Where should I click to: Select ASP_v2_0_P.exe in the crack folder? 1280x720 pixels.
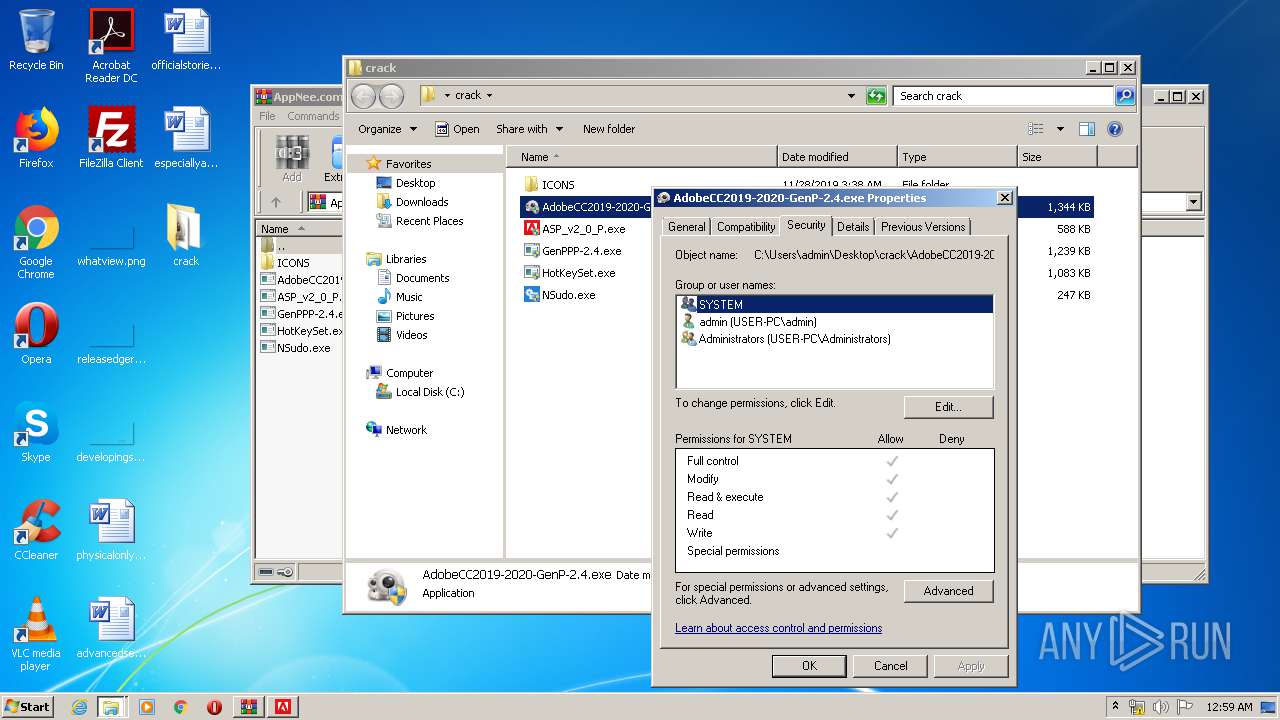tap(574, 229)
